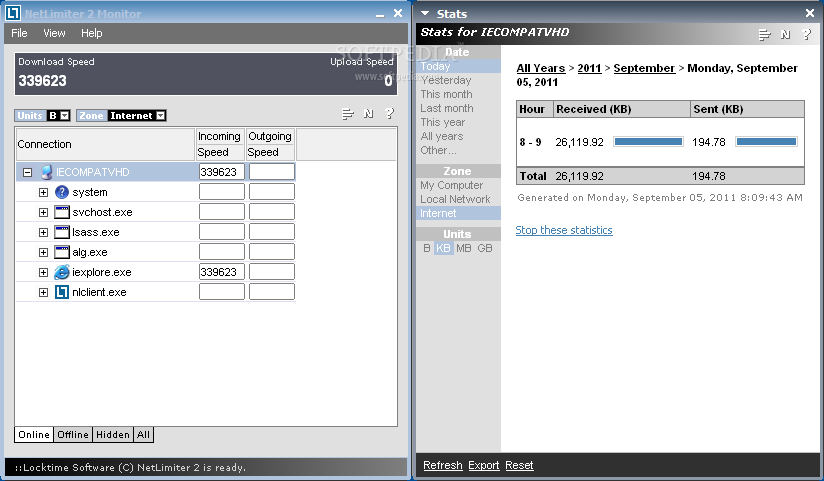Expand the lsass.exe tree node
Screen dimensions: 824x481
[44, 232]
